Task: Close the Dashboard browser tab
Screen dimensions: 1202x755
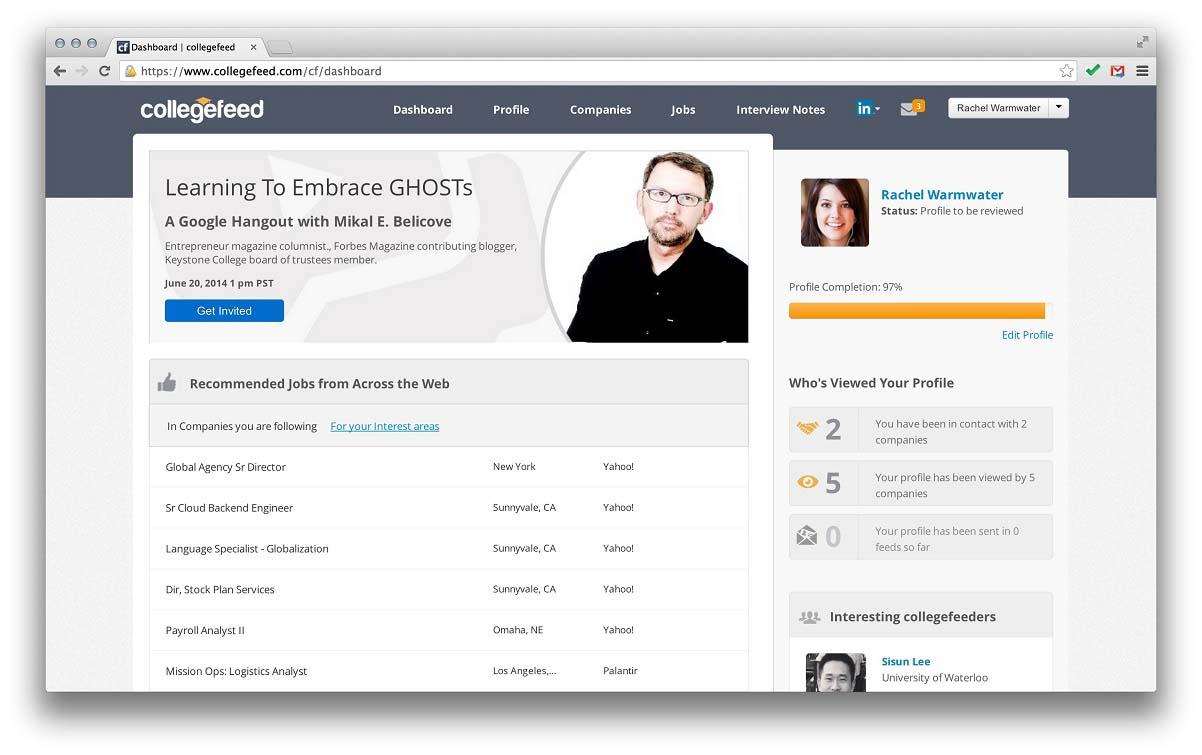Action: tap(254, 47)
